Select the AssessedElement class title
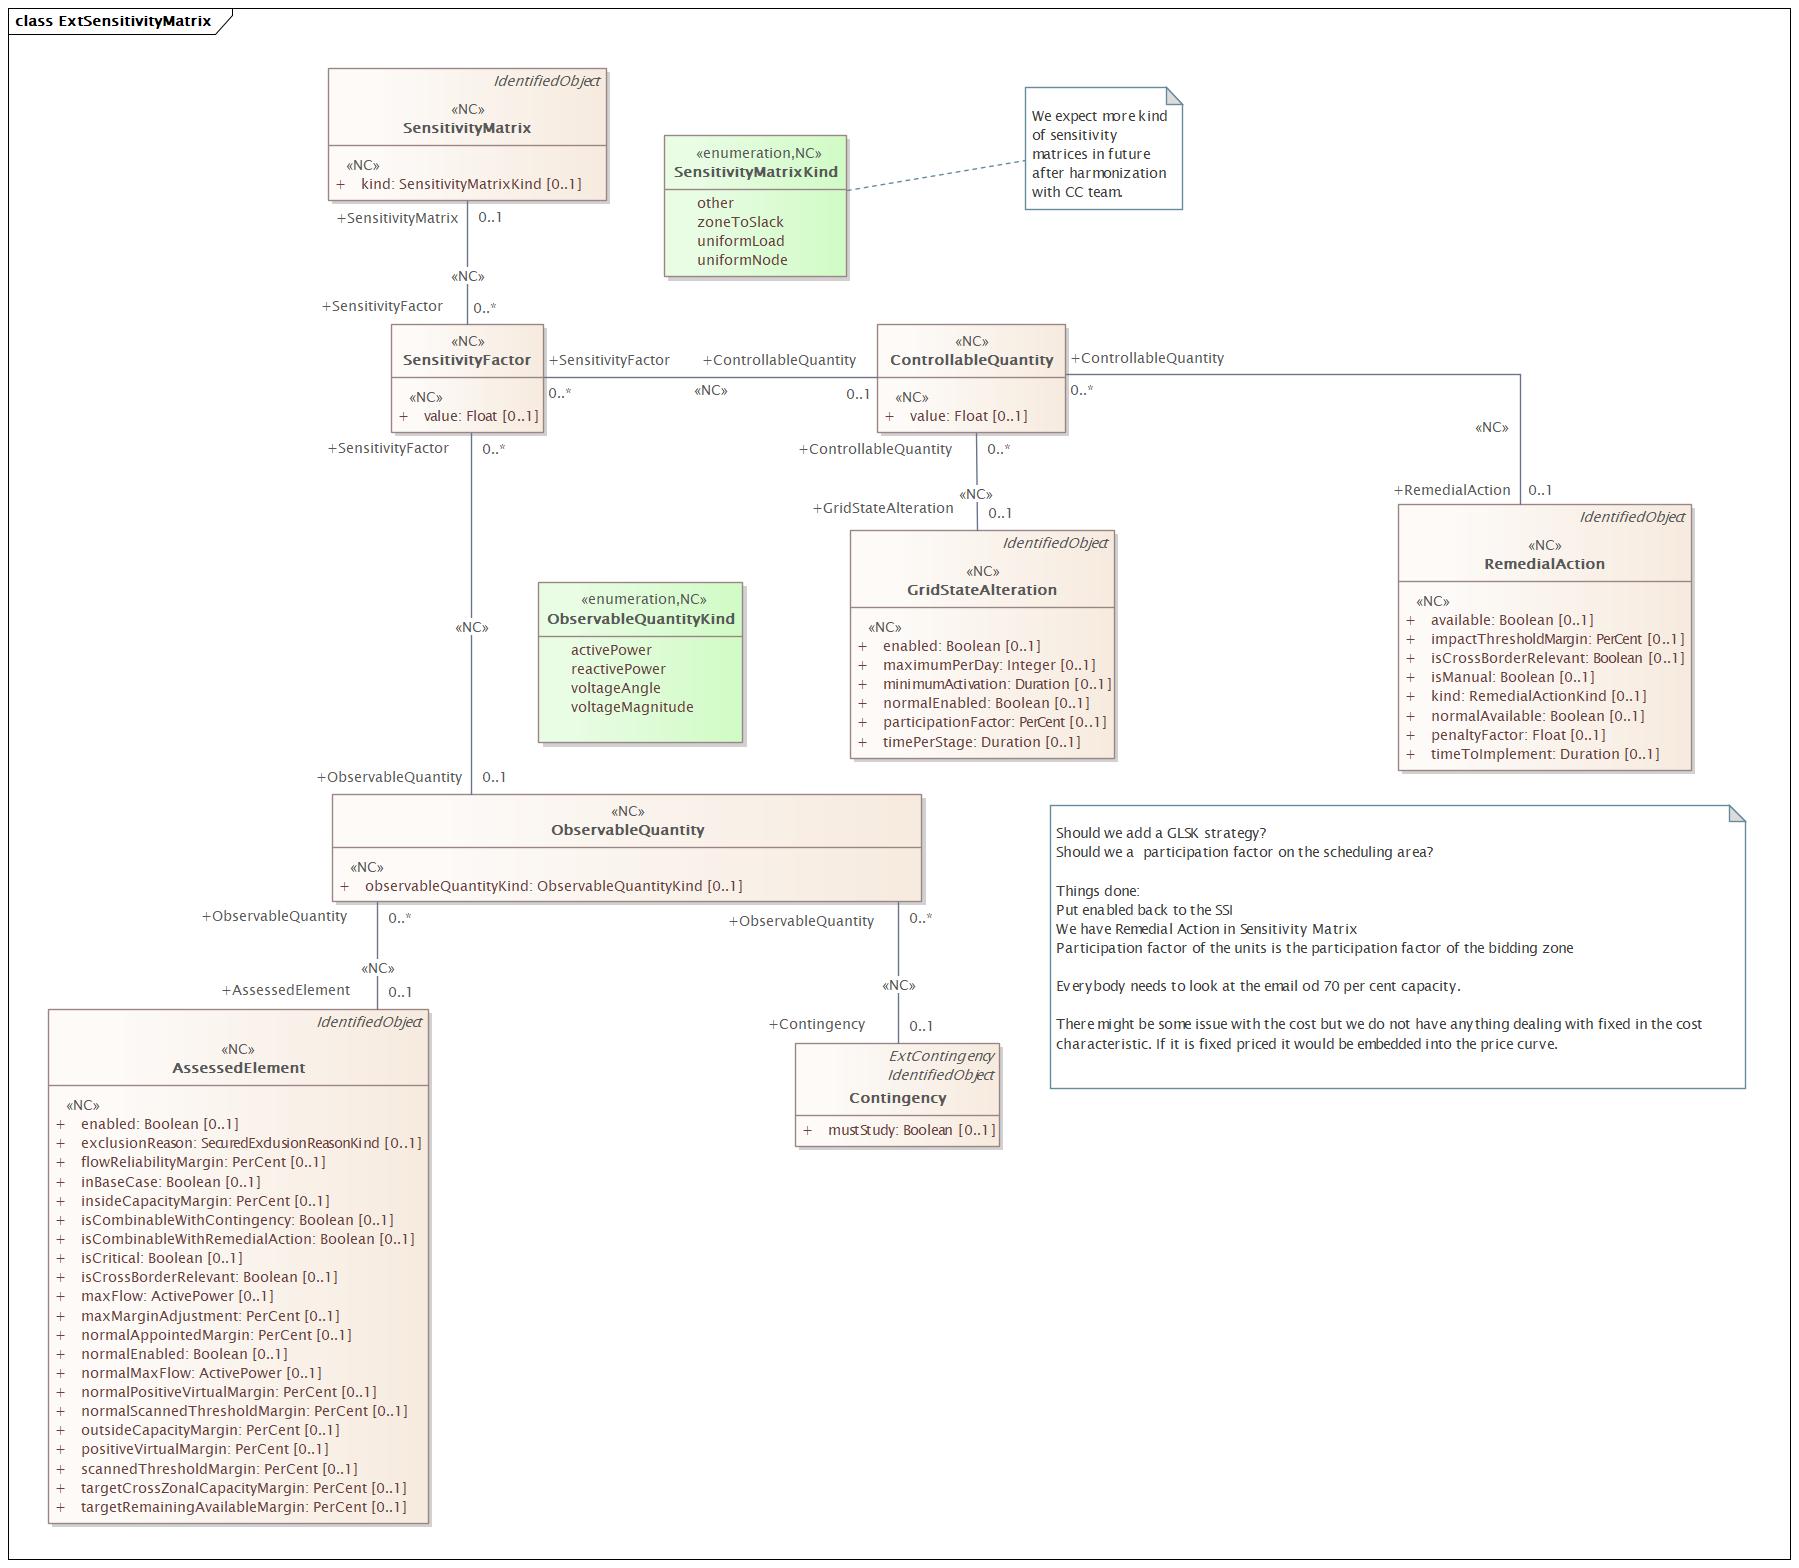Image resolution: width=1799 pixels, height=1568 pixels. click(x=239, y=1068)
